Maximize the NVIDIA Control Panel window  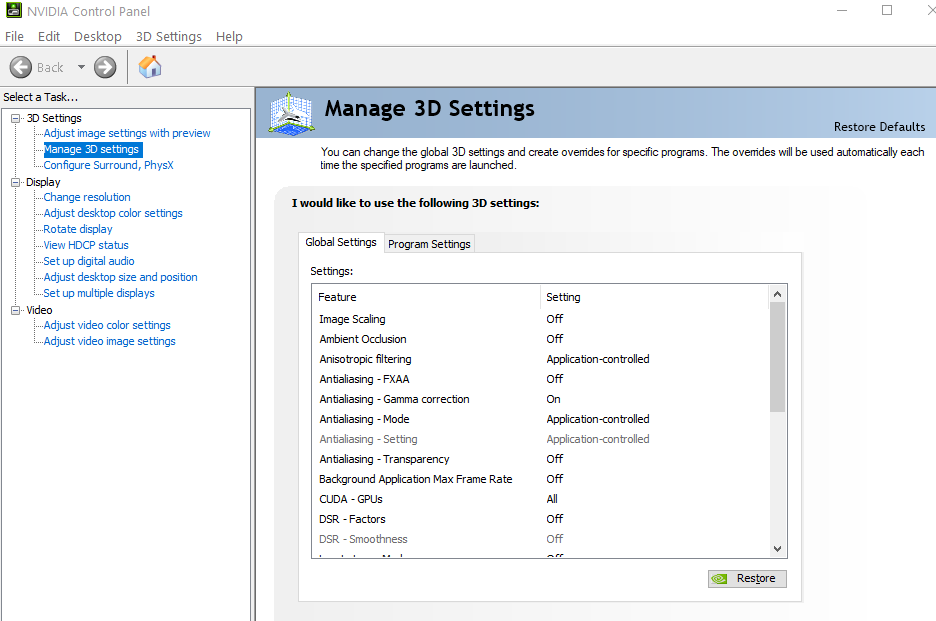coord(887,11)
